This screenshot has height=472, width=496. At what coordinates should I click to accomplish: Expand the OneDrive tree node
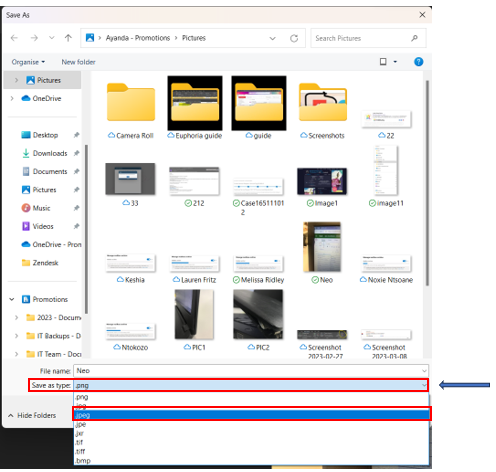[x=12, y=98]
